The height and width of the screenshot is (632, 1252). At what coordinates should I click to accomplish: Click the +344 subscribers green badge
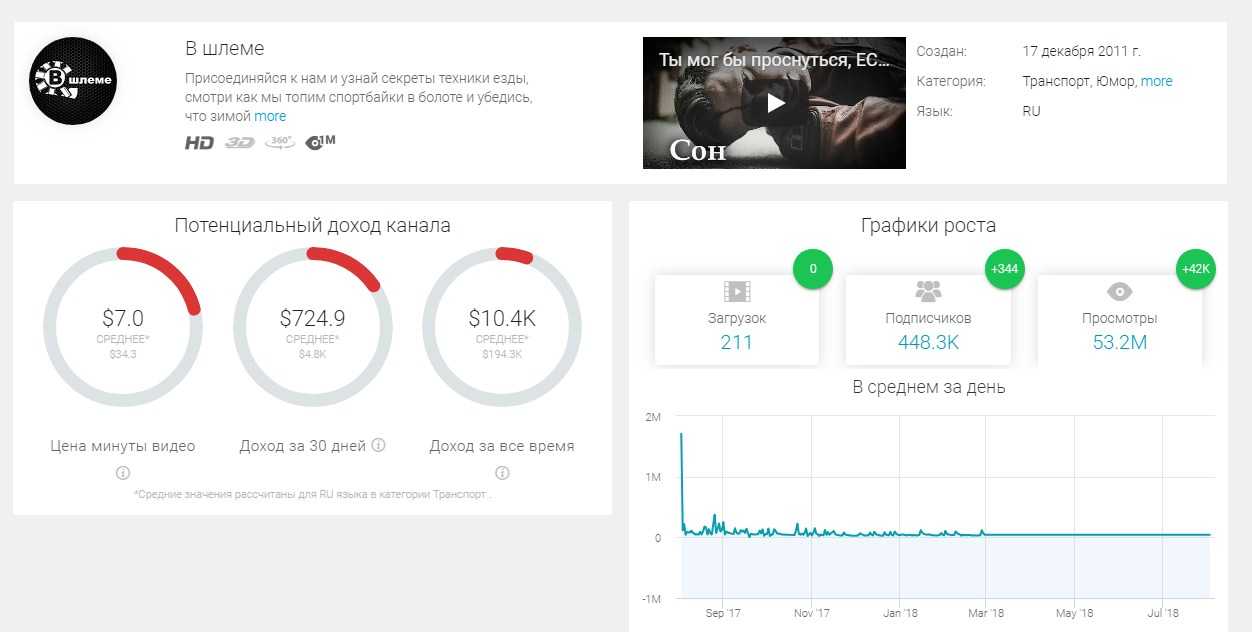(x=1004, y=269)
